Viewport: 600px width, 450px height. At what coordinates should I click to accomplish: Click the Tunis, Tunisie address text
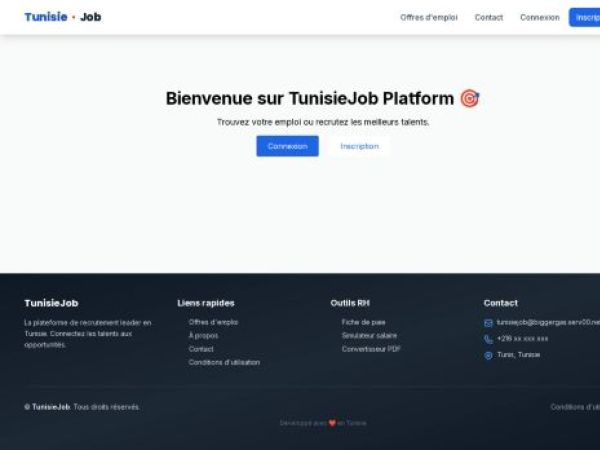point(518,355)
